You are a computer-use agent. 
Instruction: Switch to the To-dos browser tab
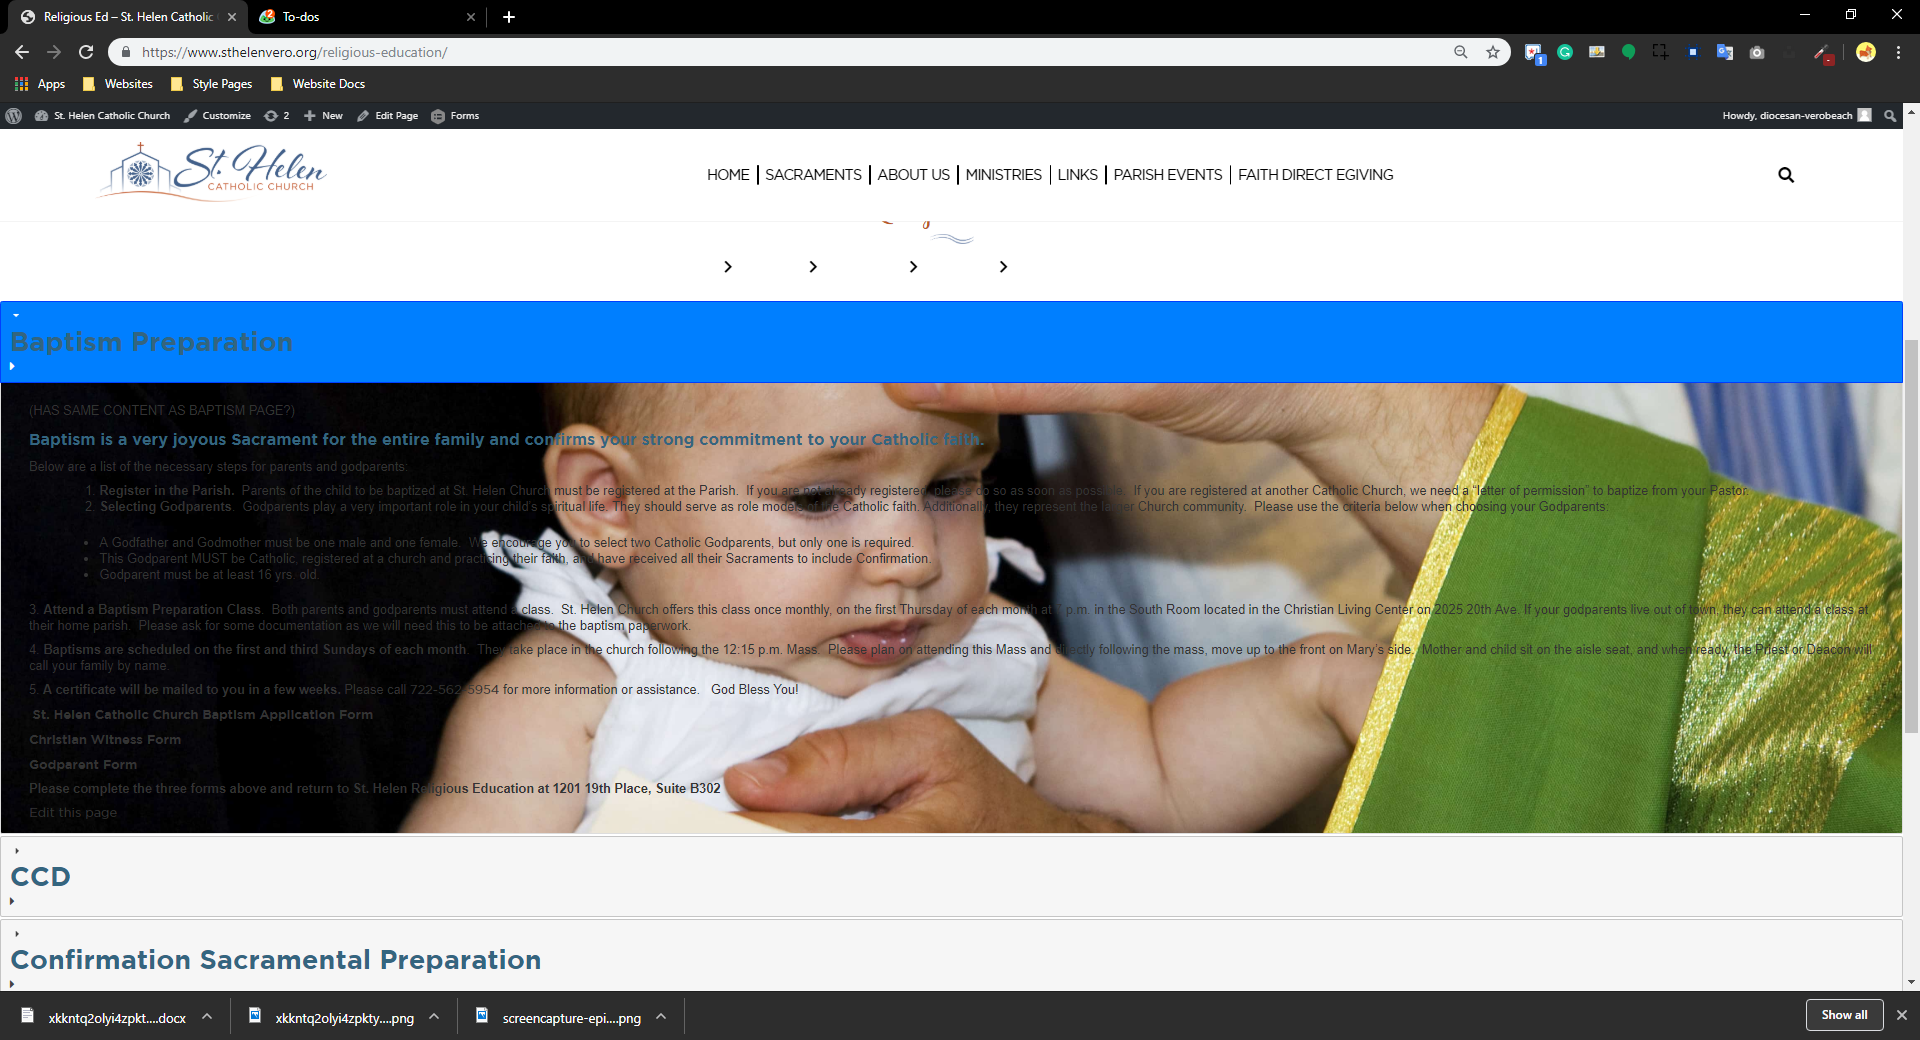[x=360, y=17]
